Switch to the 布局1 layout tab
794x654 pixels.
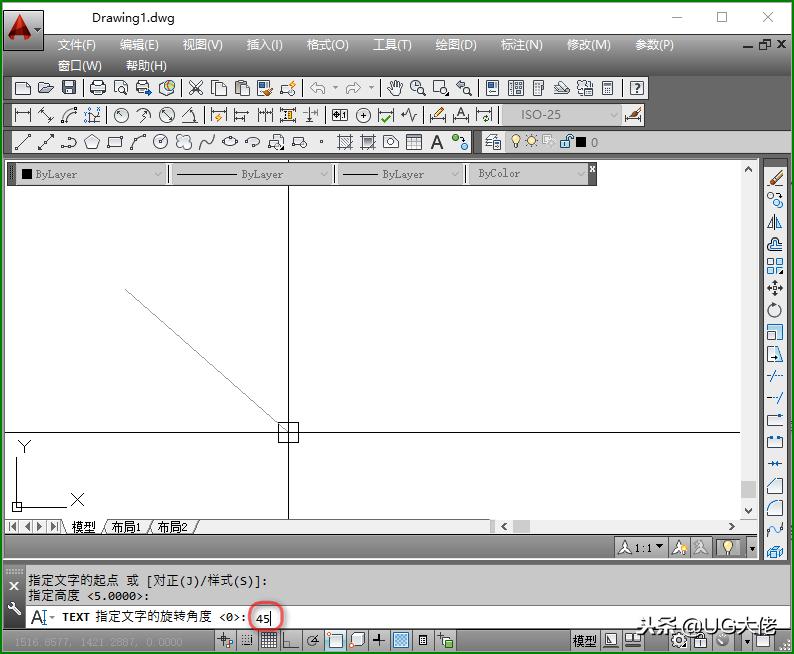126,527
